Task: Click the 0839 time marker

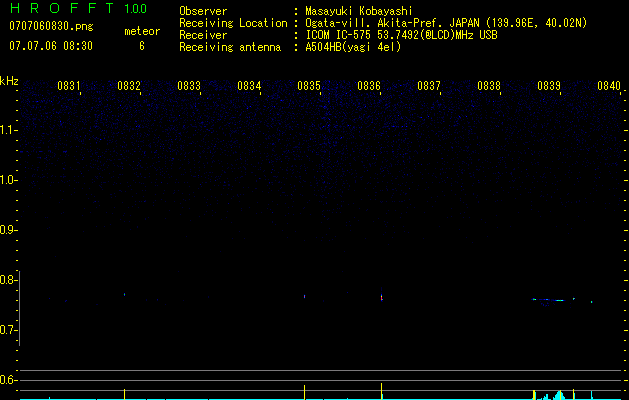Action: coord(549,86)
